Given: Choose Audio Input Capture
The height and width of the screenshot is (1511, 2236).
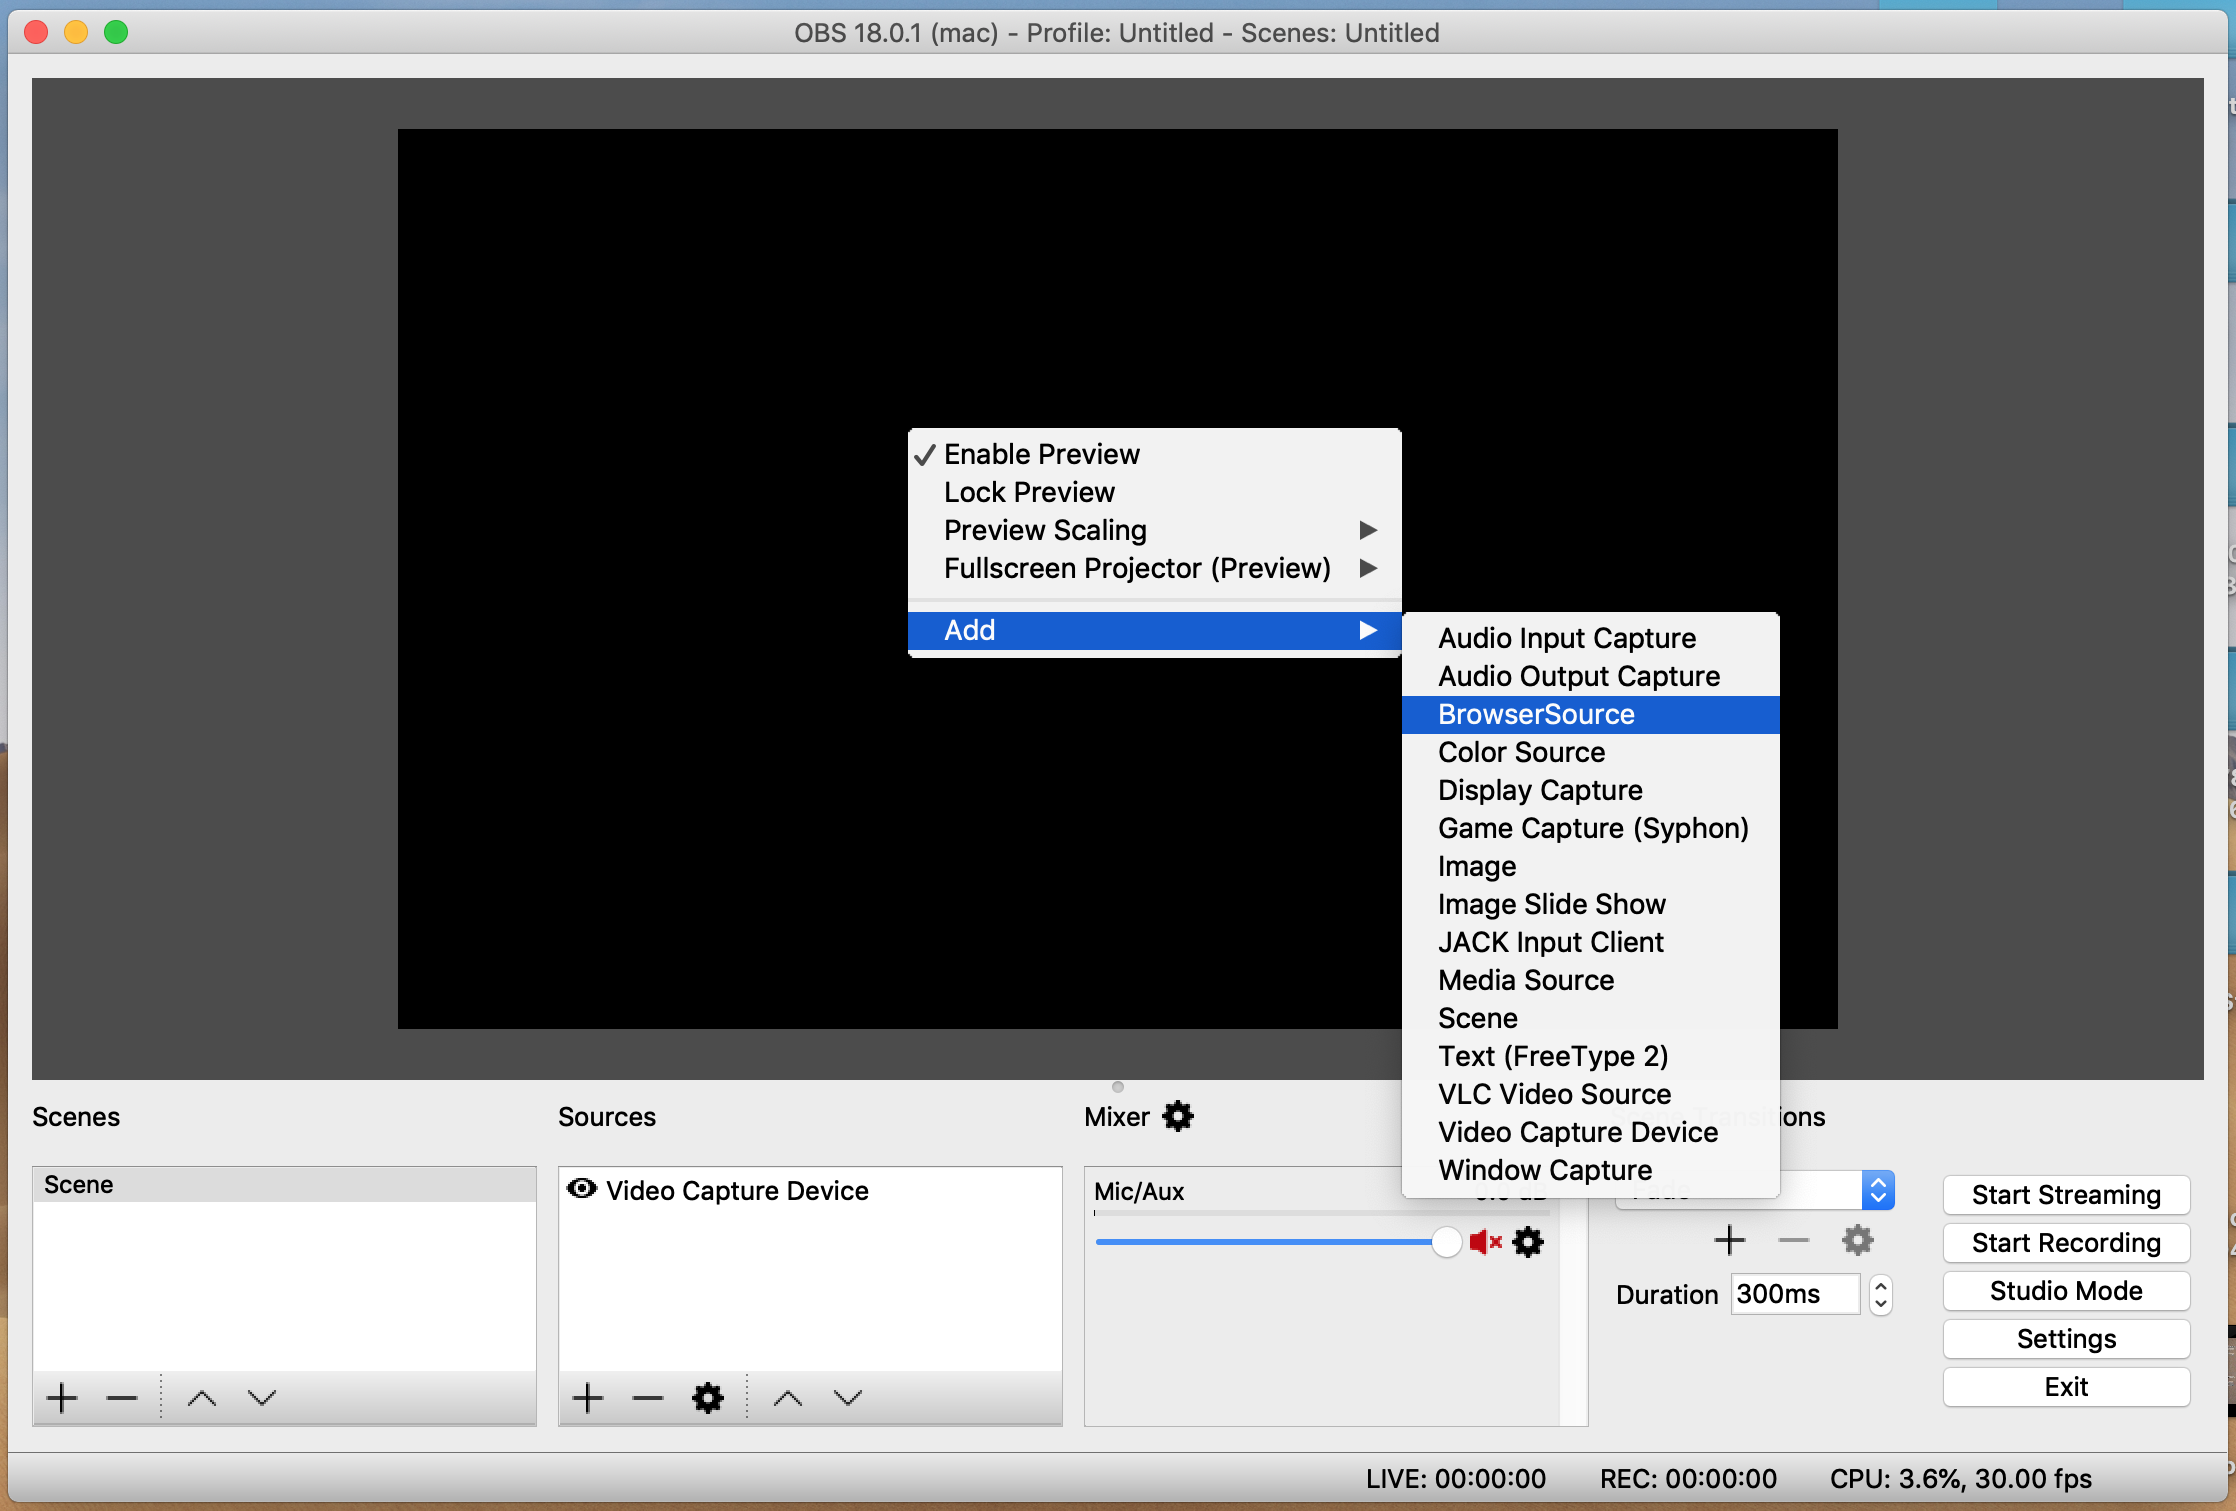Looking at the screenshot, I should click(x=1590, y=638).
